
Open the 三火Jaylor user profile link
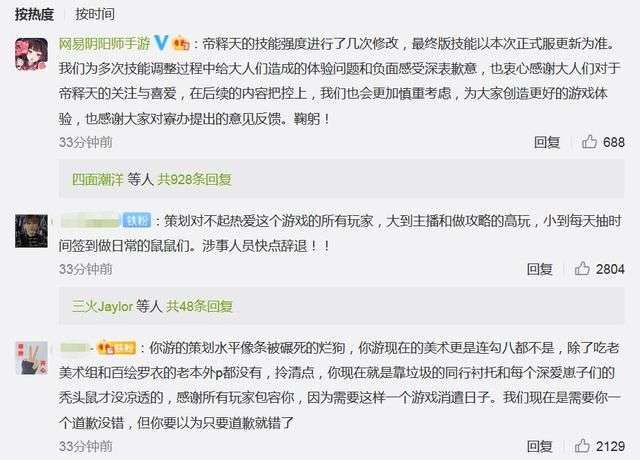click(x=102, y=306)
